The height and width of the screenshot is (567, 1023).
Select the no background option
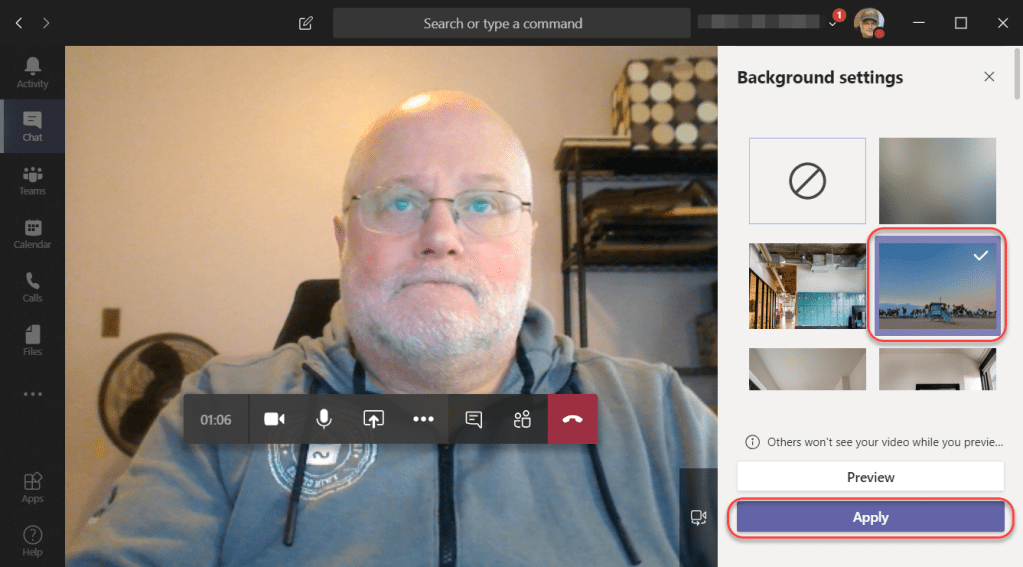pos(807,181)
